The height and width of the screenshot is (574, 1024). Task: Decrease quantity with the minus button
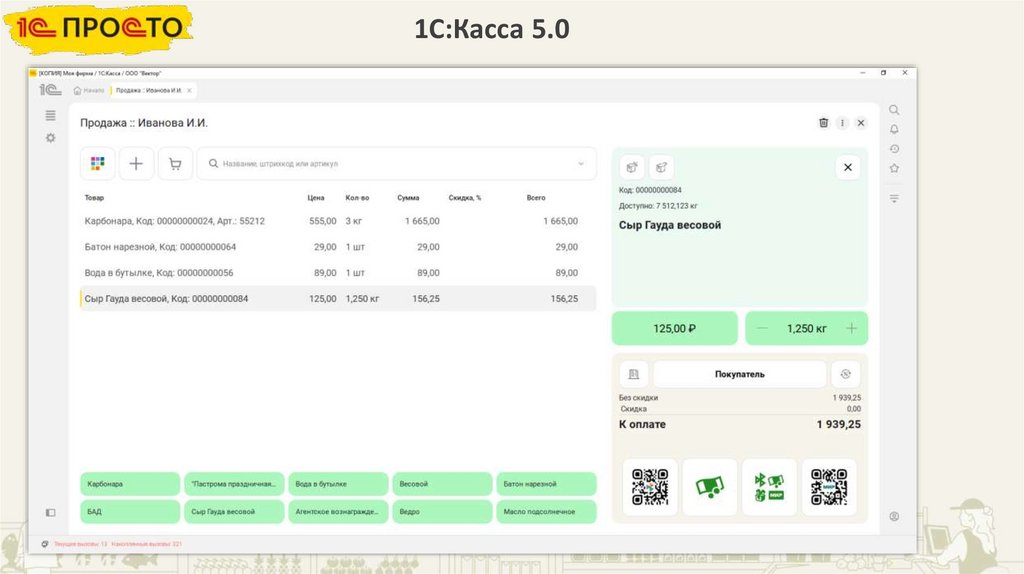point(762,328)
